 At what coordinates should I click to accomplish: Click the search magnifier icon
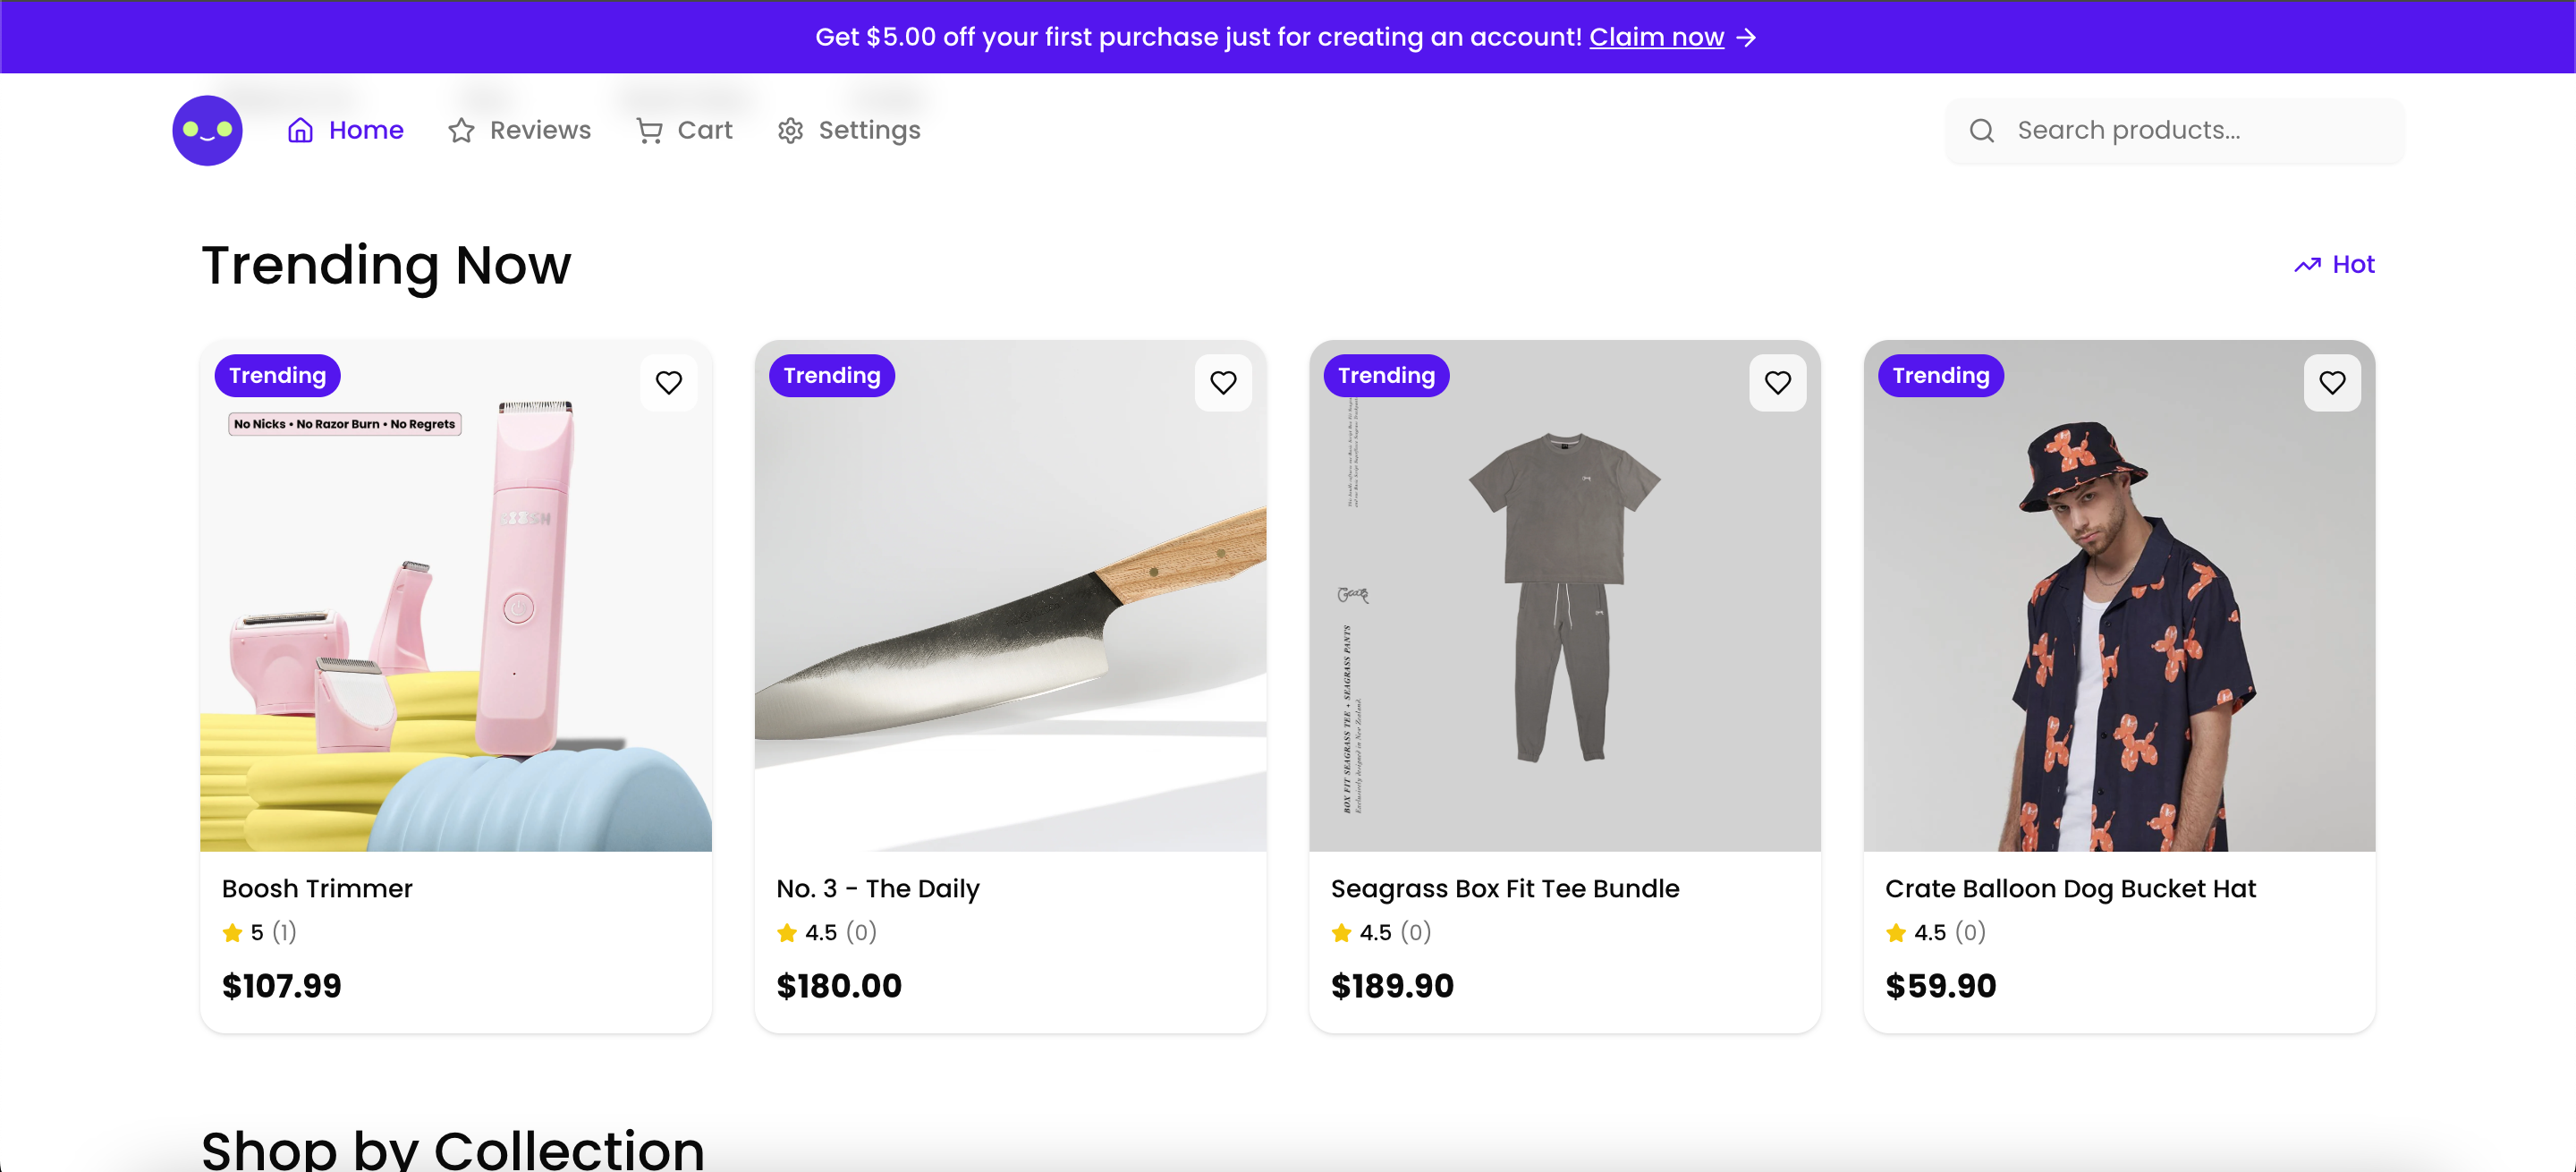coord(1981,130)
